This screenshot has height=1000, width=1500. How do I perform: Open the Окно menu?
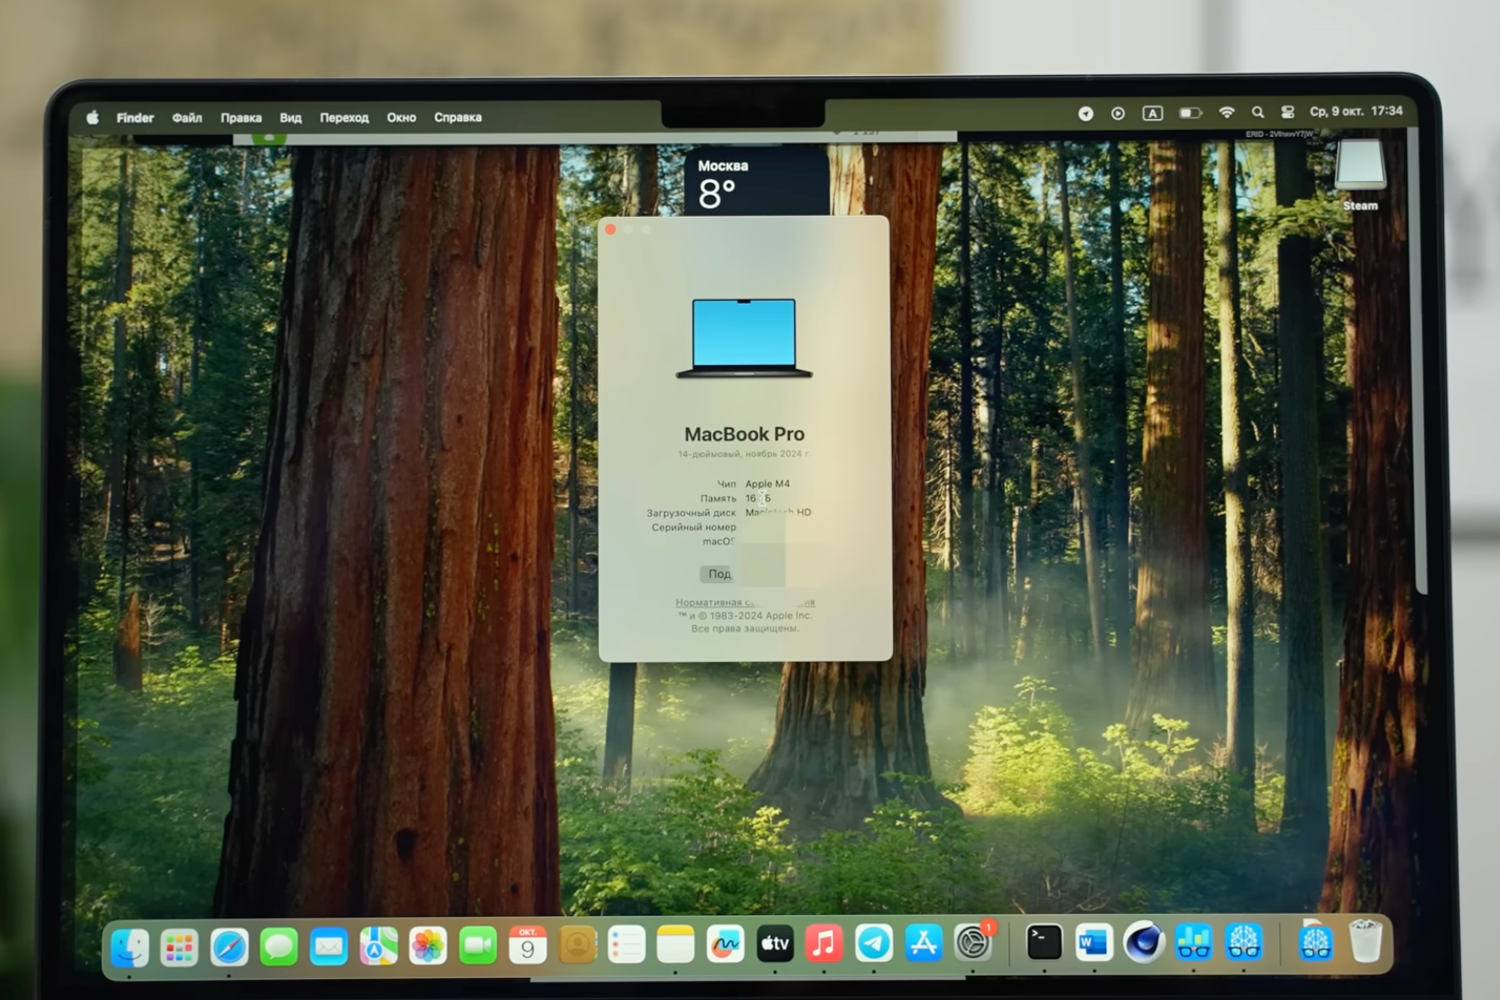coord(401,117)
